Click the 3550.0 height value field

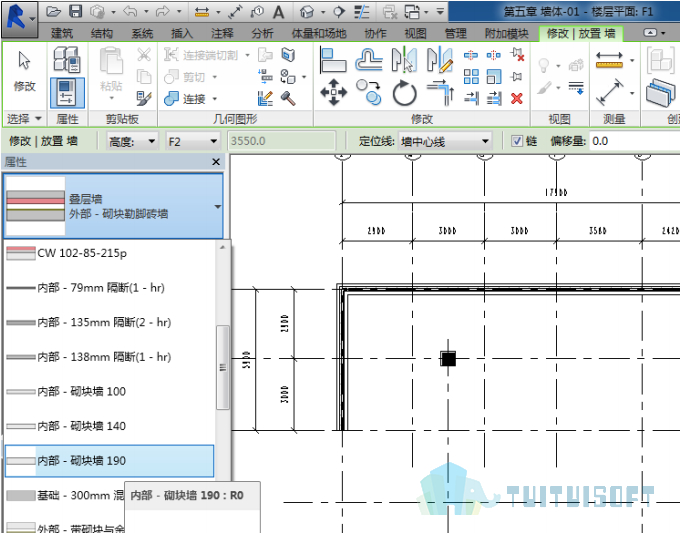pyautogui.click(x=281, y=141)
